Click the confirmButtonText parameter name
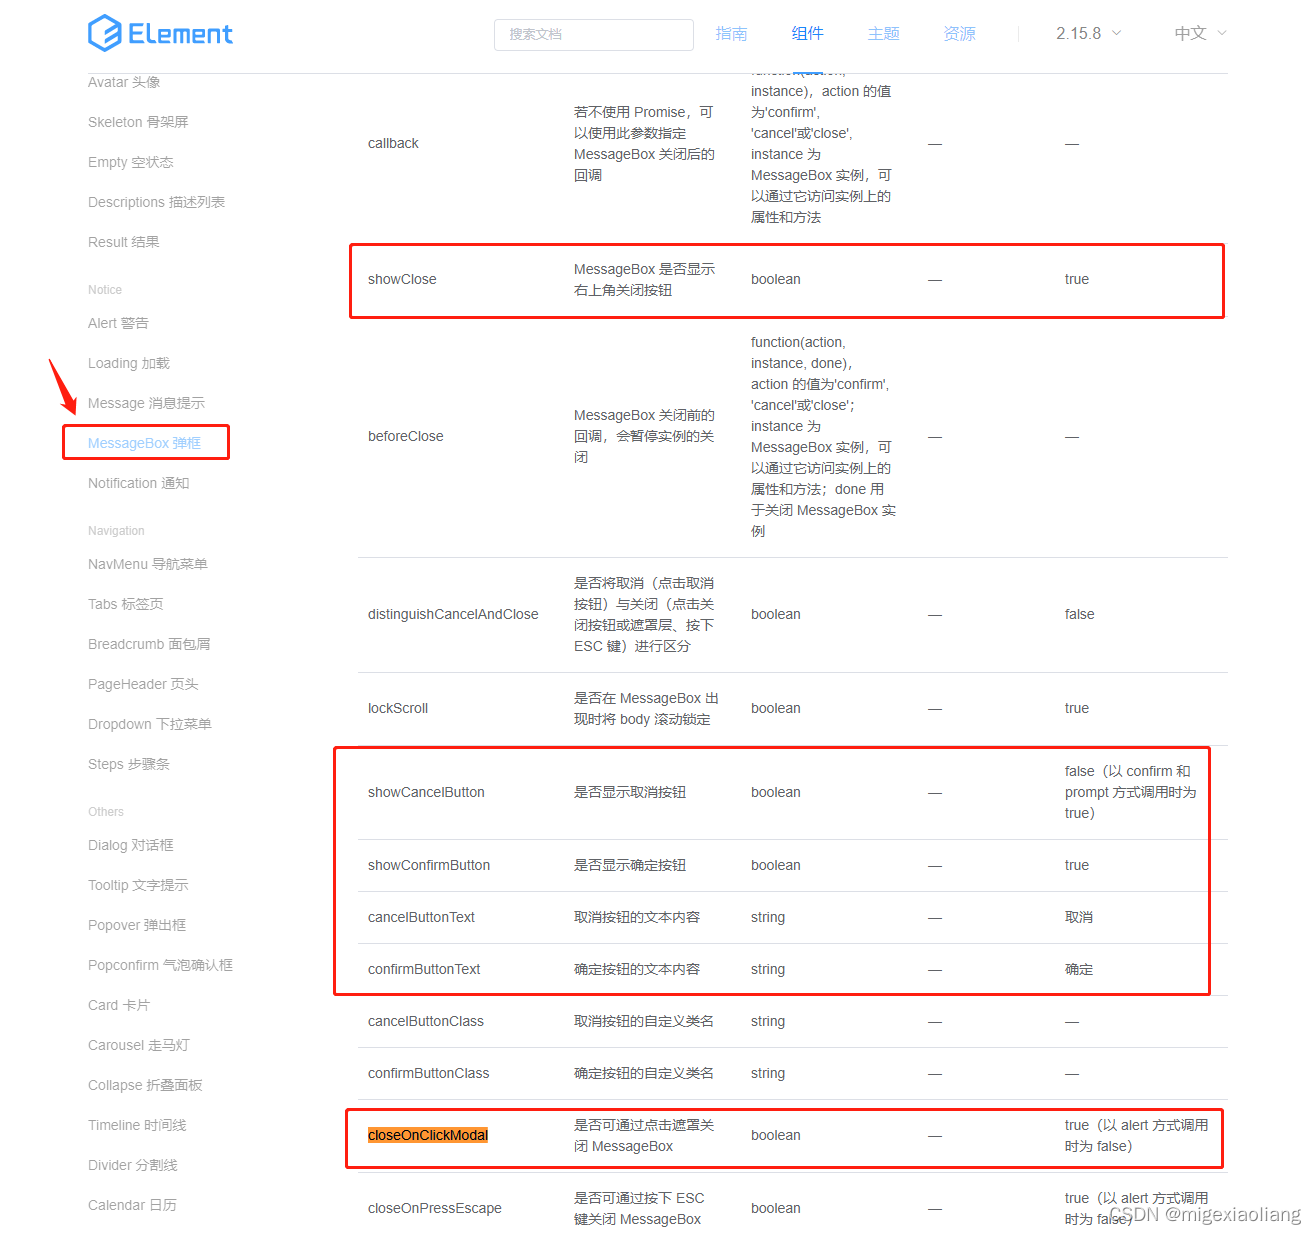Image resolution: width=1316 pixels, height=1234 pixels. [x=424, y=969]
